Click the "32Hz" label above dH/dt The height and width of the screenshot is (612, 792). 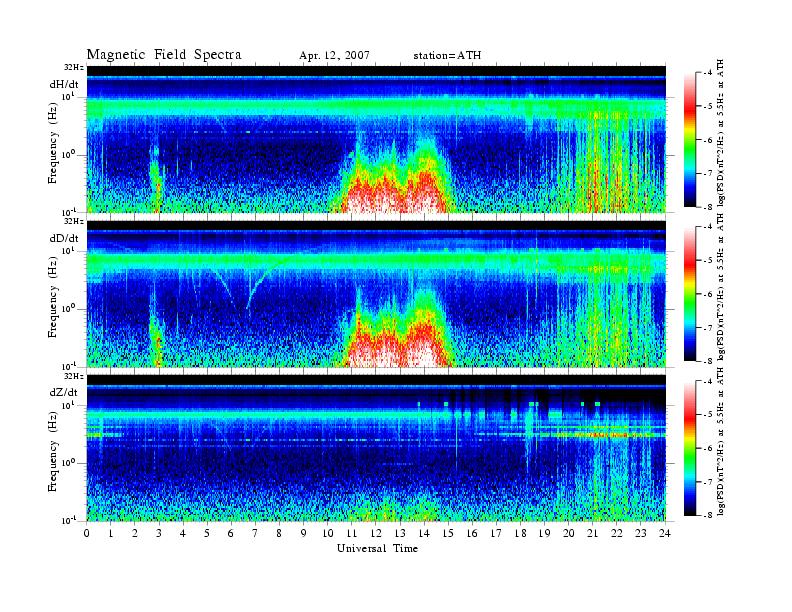[74, 67]
